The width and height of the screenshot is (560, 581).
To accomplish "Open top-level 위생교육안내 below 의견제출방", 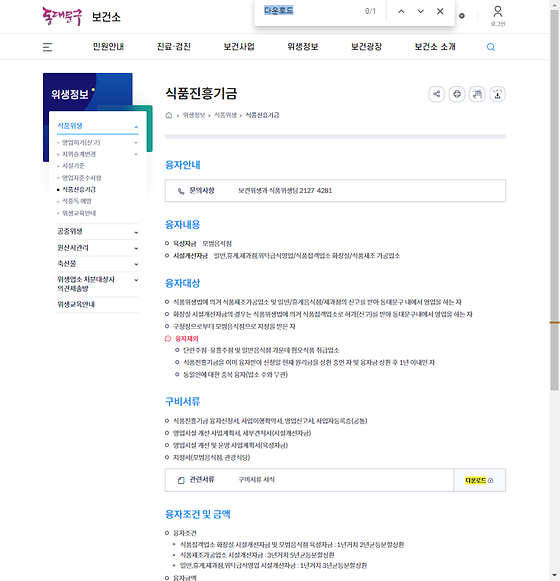I will 76,305.
